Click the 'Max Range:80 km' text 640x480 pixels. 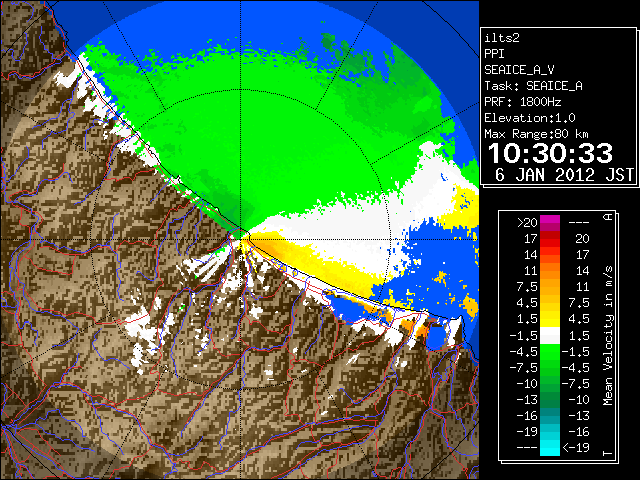click(537, 134)
